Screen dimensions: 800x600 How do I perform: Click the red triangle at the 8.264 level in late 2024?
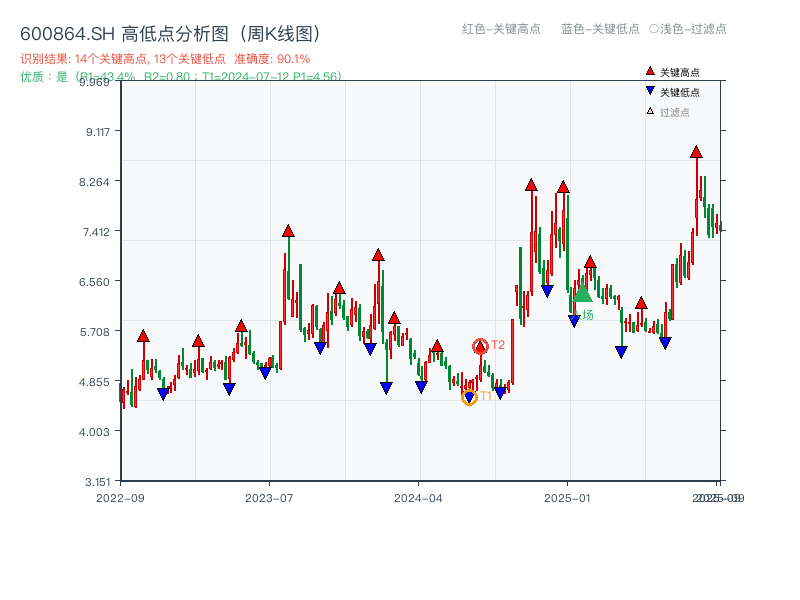[x=530, y=183]
